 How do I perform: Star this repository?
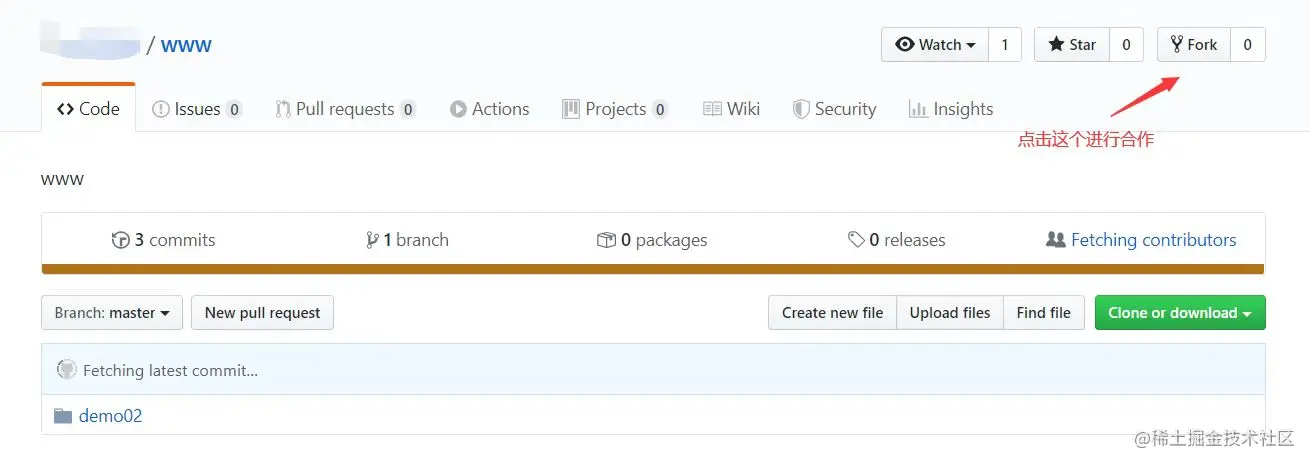click(1072, 45)
